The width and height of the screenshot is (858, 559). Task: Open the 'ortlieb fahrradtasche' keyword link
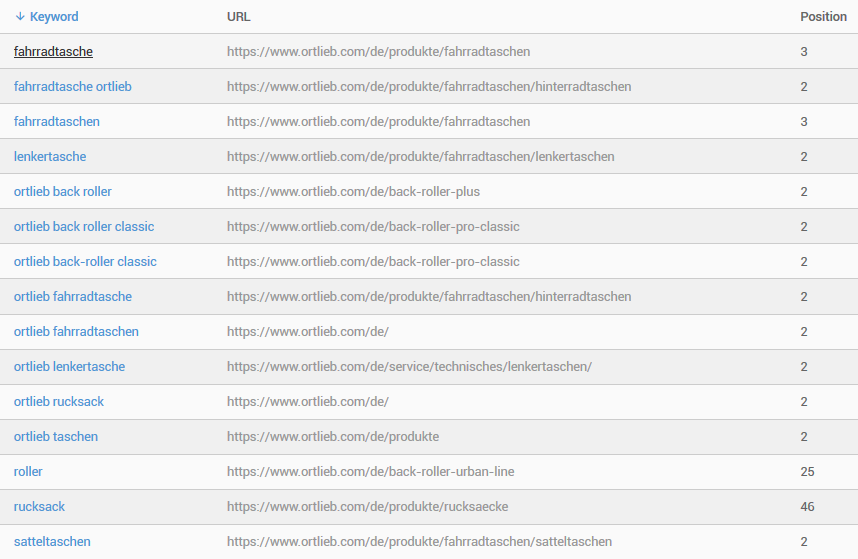point(73,296)
